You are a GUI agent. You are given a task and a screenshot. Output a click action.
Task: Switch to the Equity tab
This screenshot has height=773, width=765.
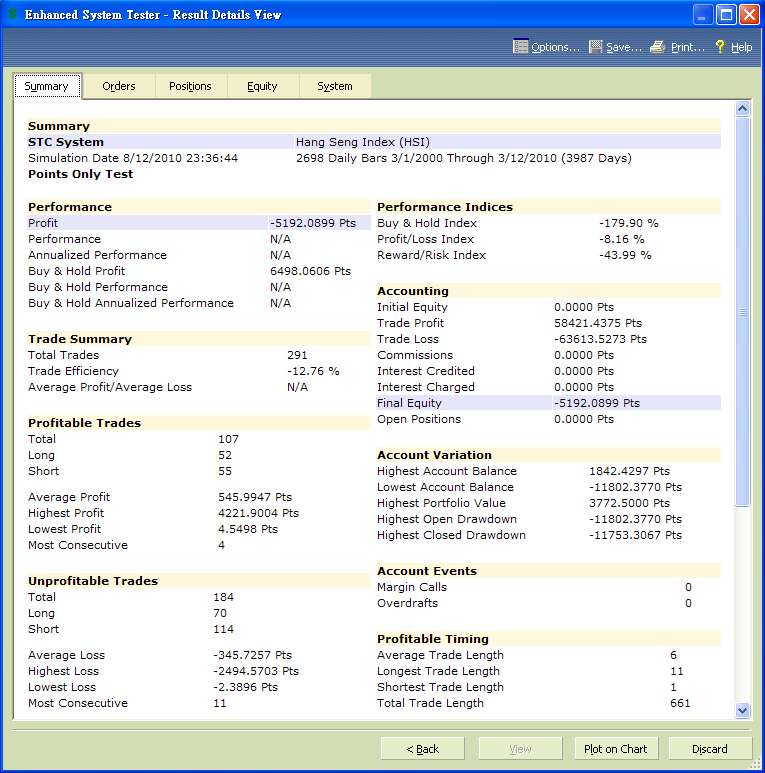point(262,86)
